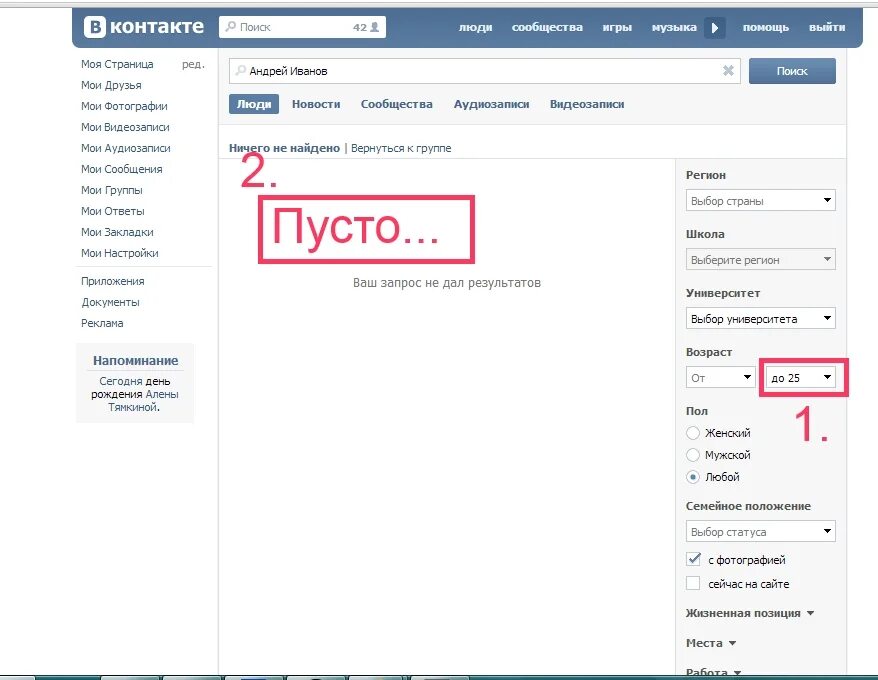Screen dimensions: 878x680
Task: Open Приложения in sidebar
Action: [113, 281]
